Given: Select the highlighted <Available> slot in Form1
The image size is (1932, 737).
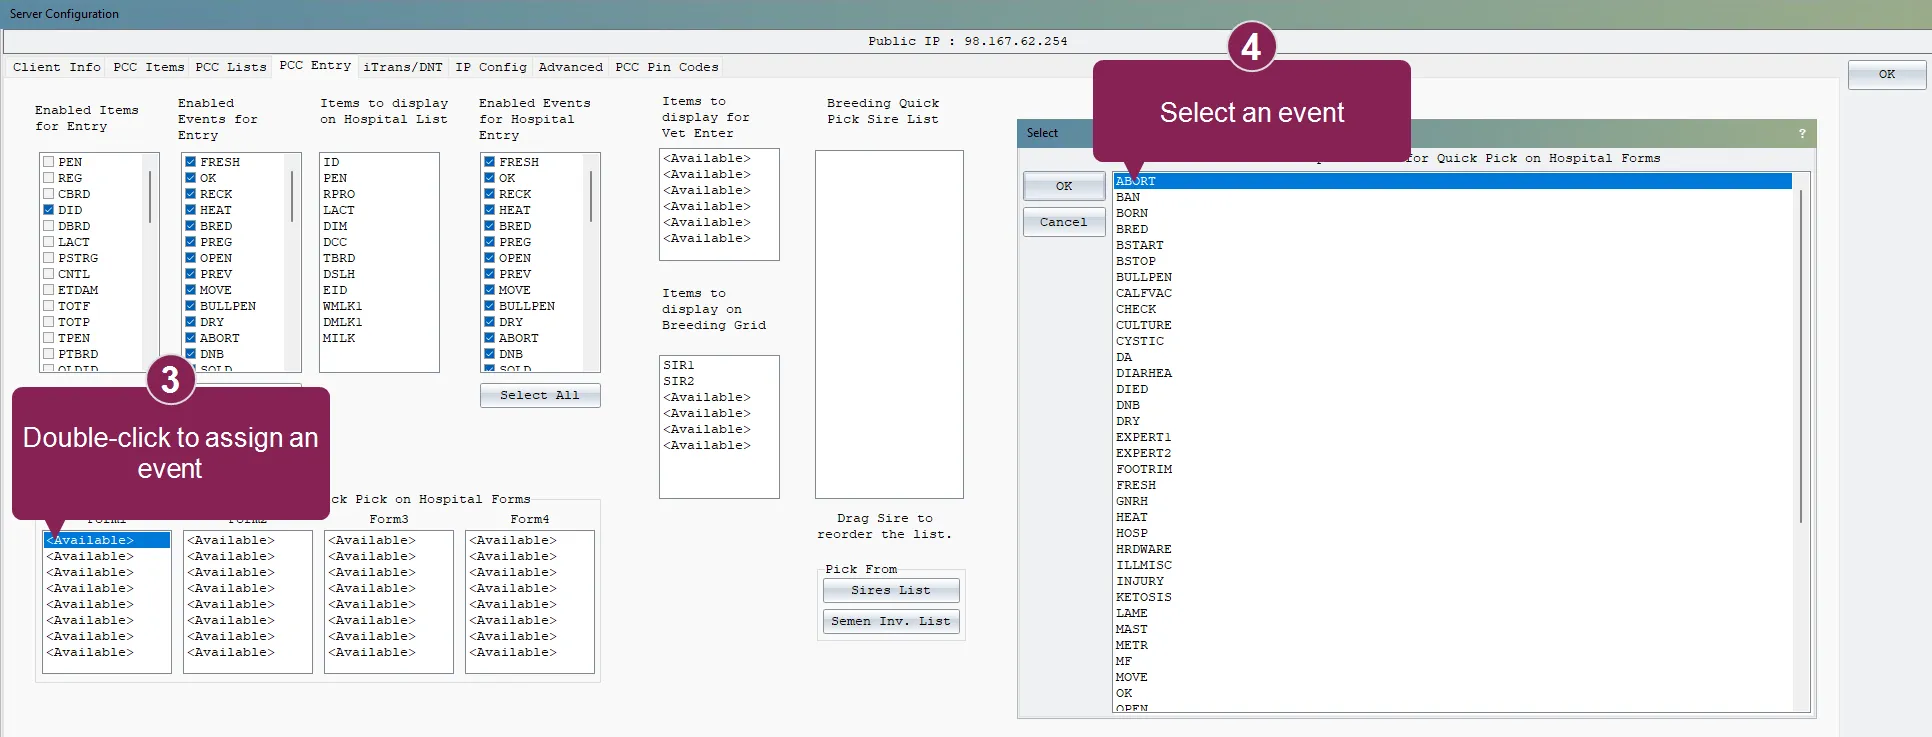Looking at the screenshot, I should coord(107,540).
